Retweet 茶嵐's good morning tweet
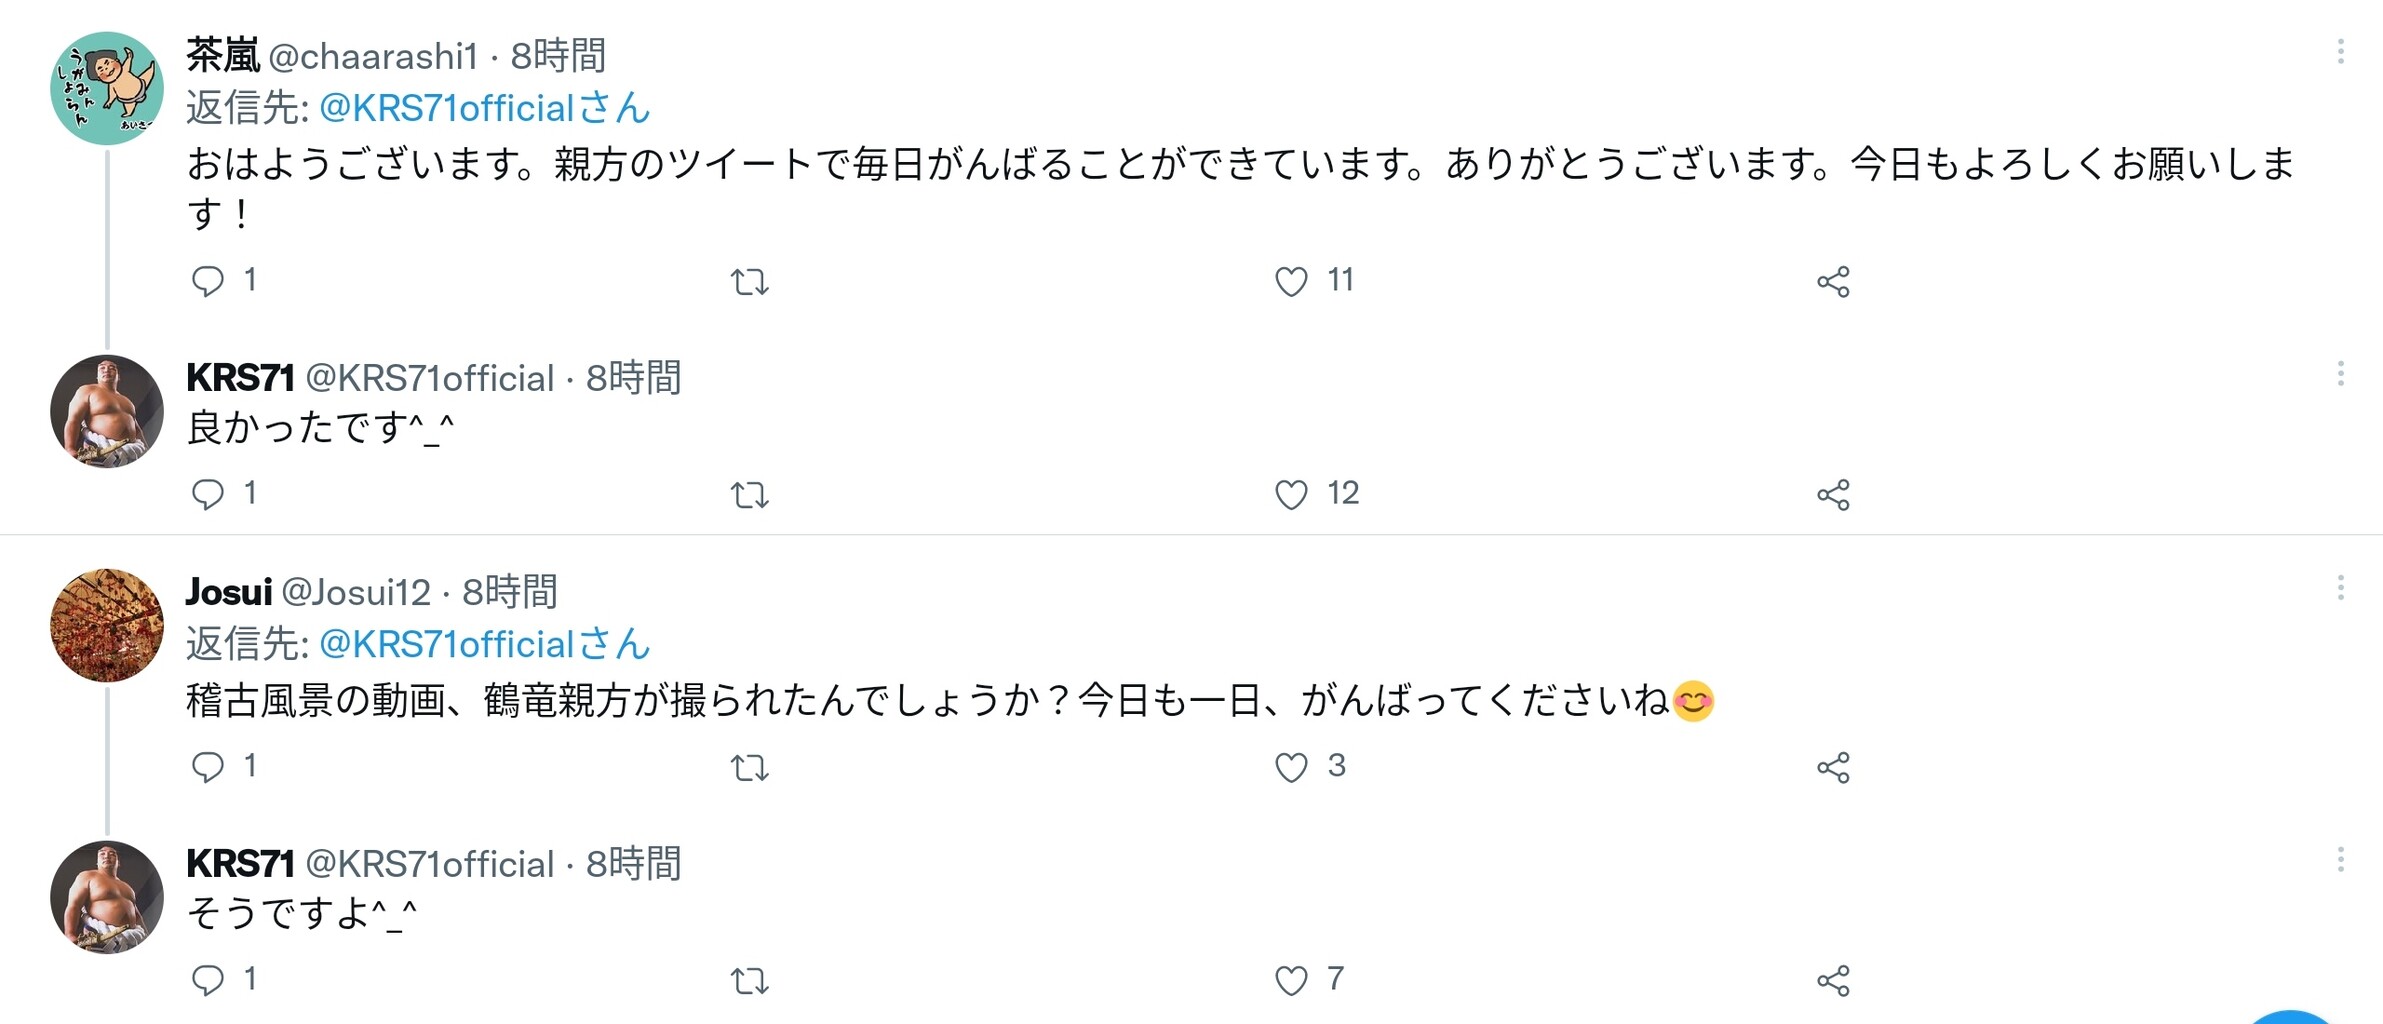Viewport: 2383px width, 1024px height. [x=749, y=282]
